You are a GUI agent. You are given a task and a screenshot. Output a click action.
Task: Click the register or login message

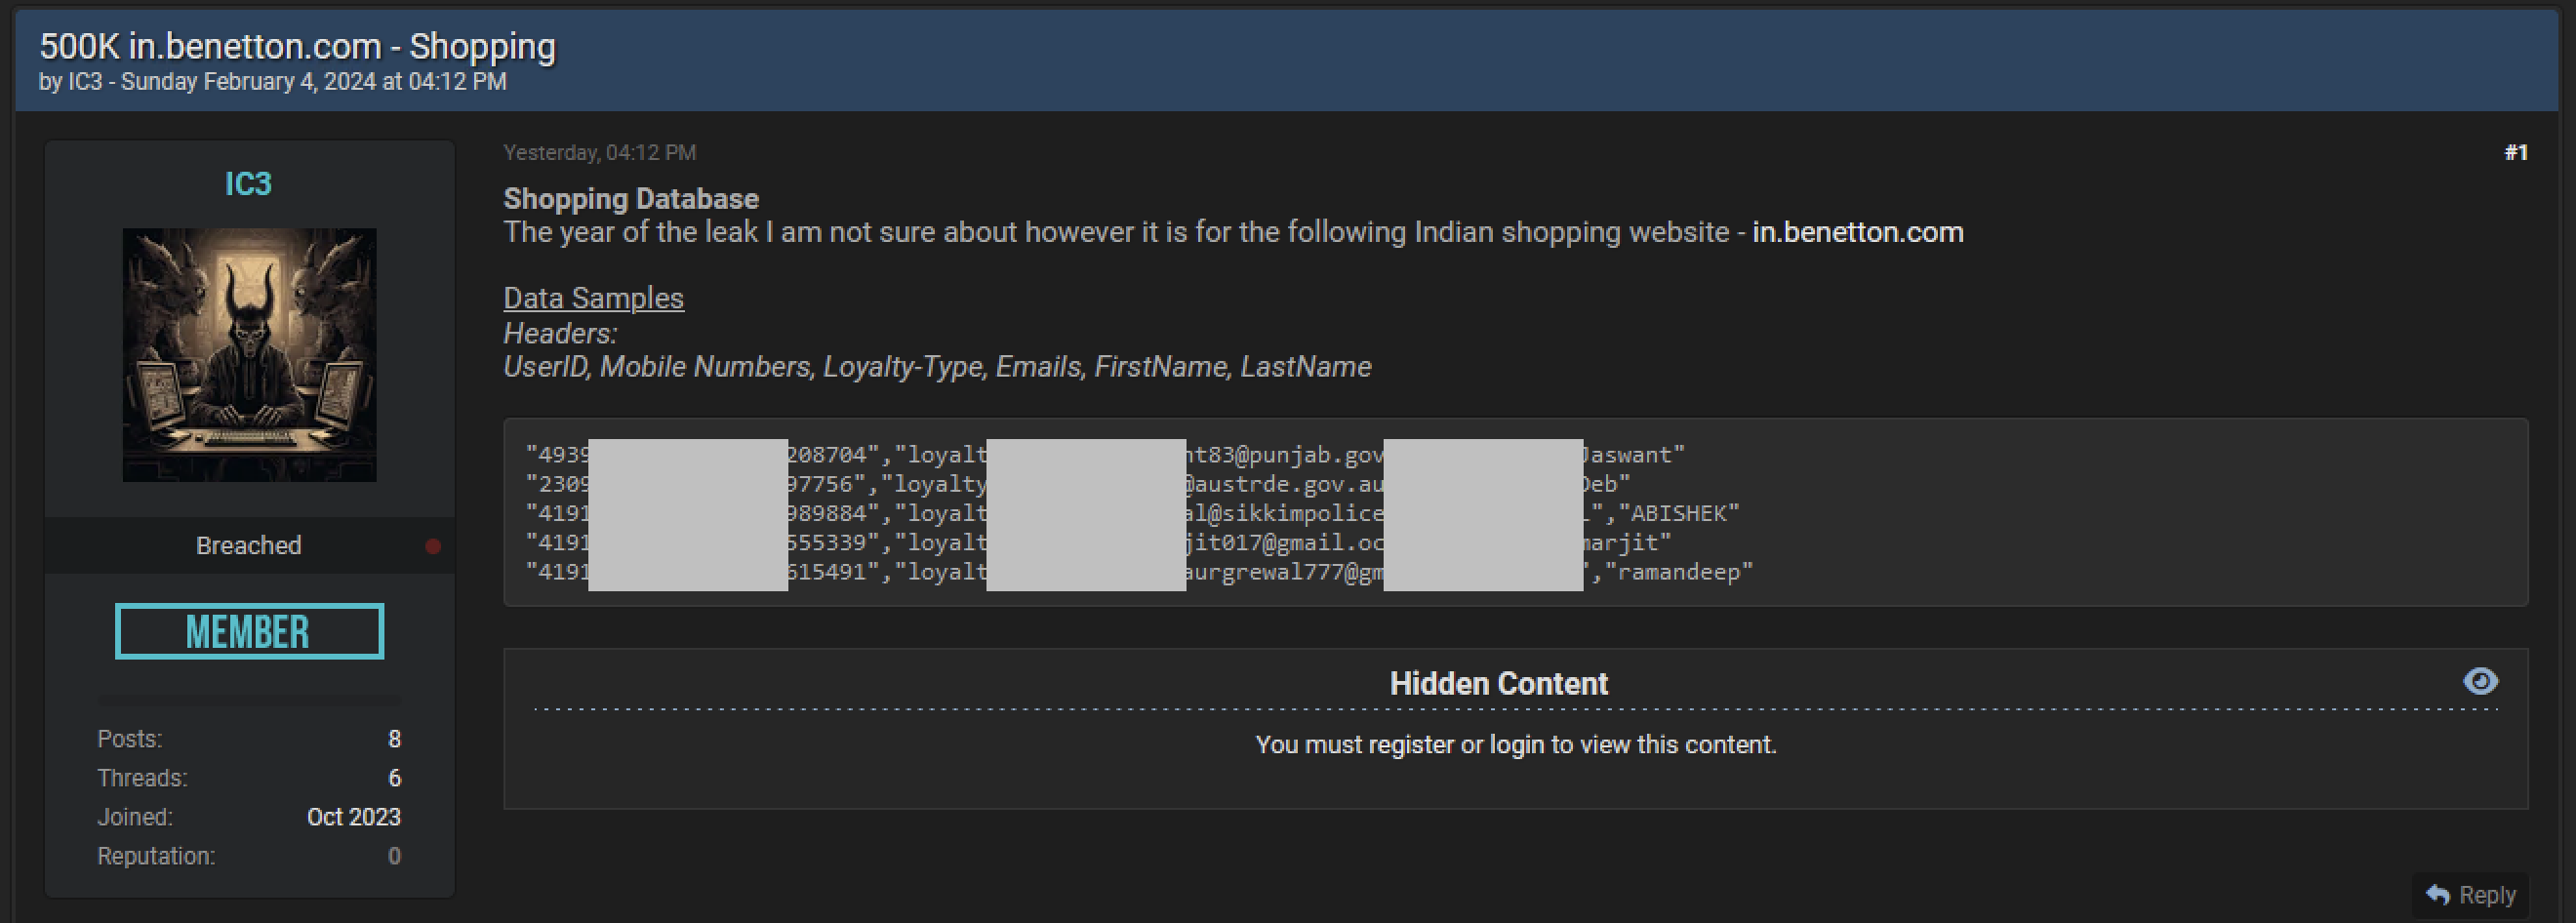1515,745
